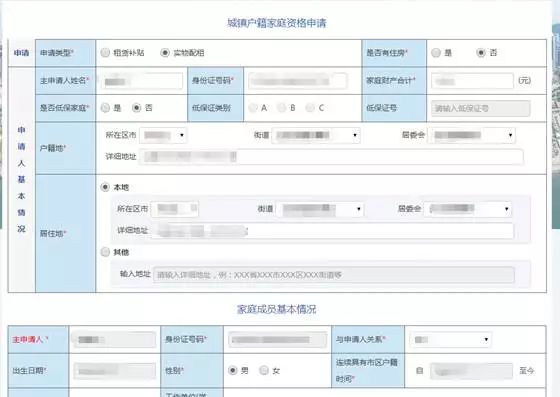Open the 户籍地 居委会 dropdown
The width and height of the screenshot is (560, 397).
coord(471,135)
